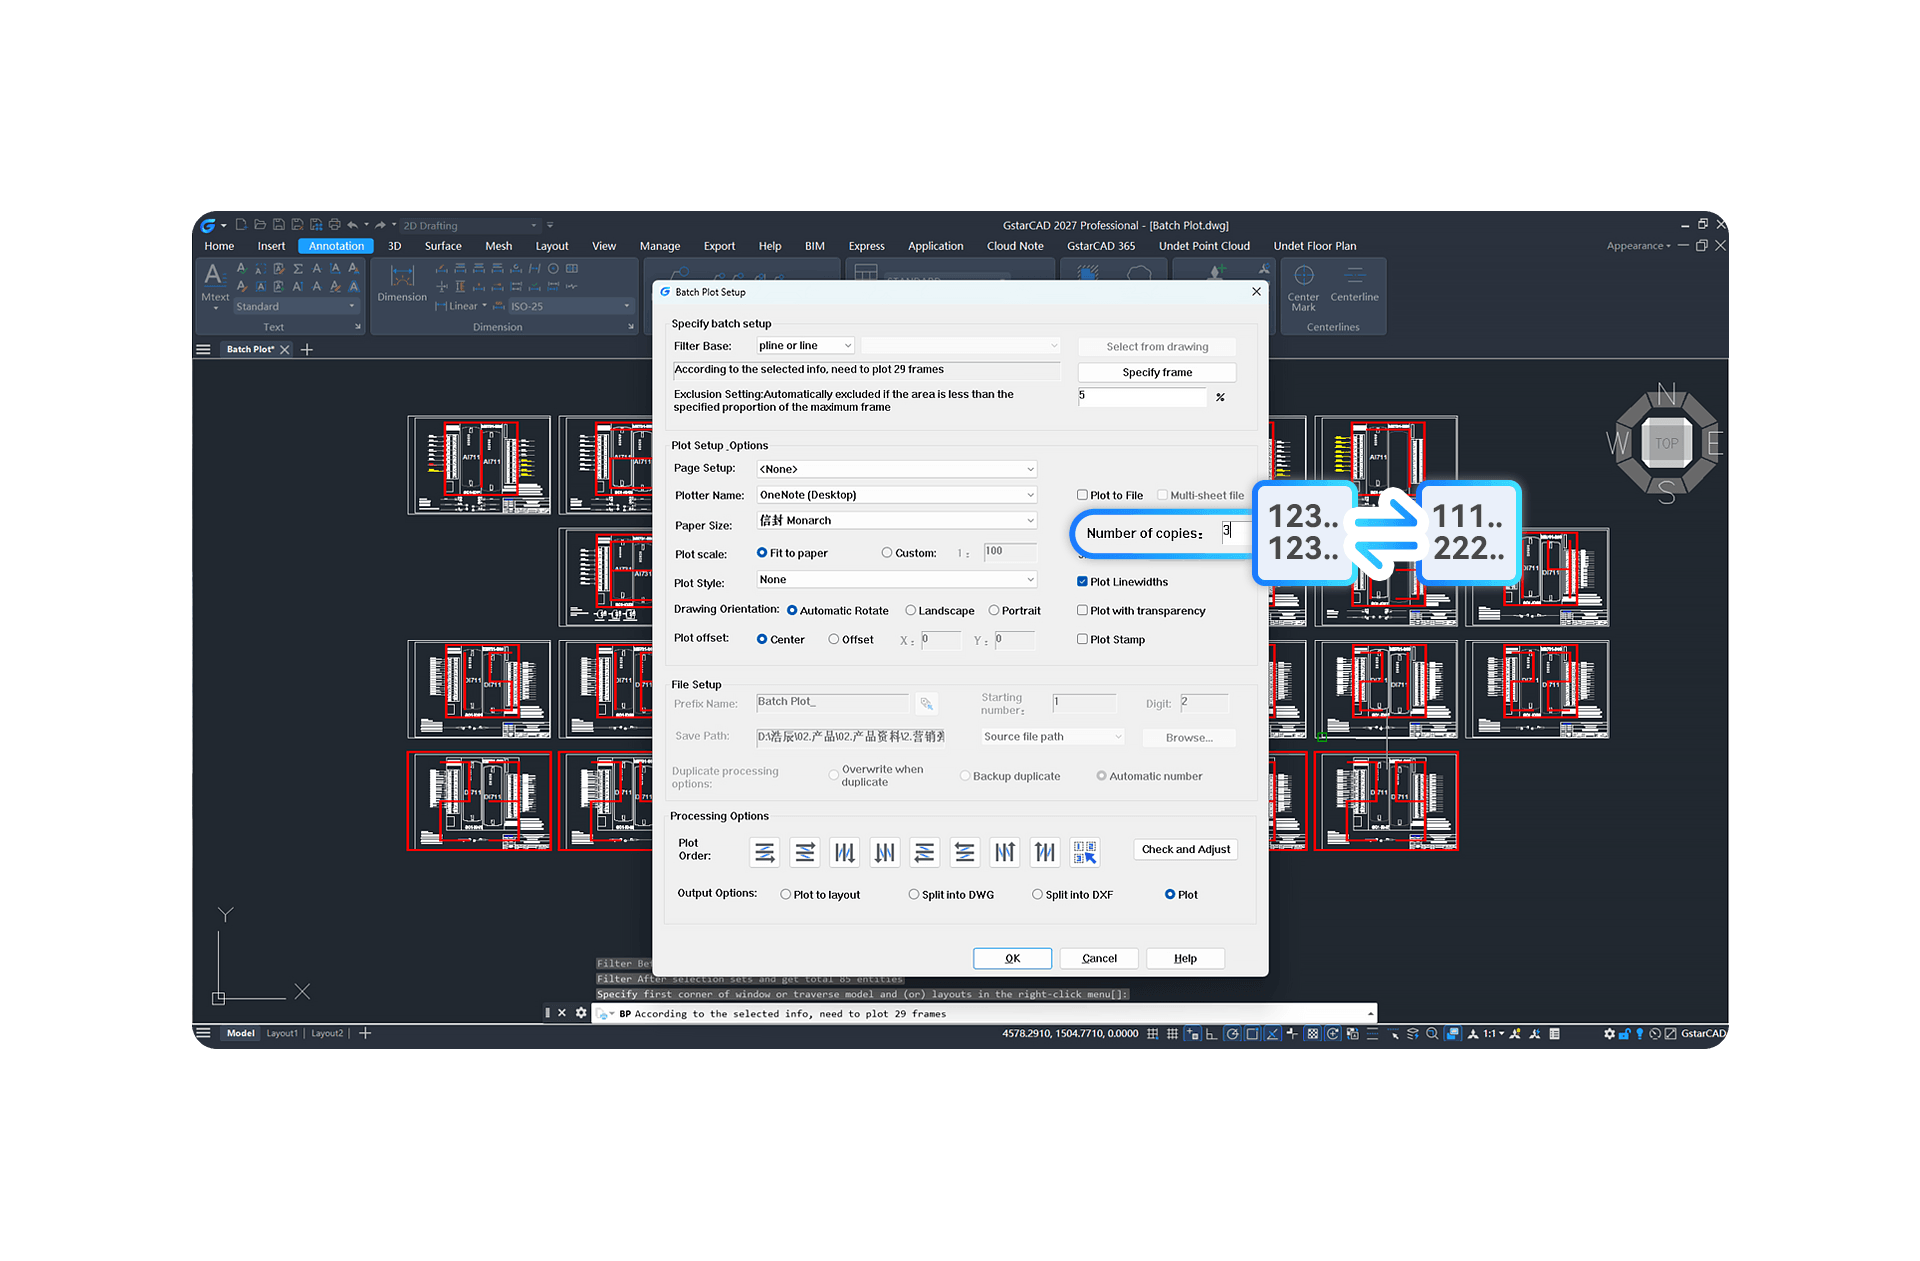Click the Number of copies input field
The image size is (1920, 1261).
coord(1237,532)
